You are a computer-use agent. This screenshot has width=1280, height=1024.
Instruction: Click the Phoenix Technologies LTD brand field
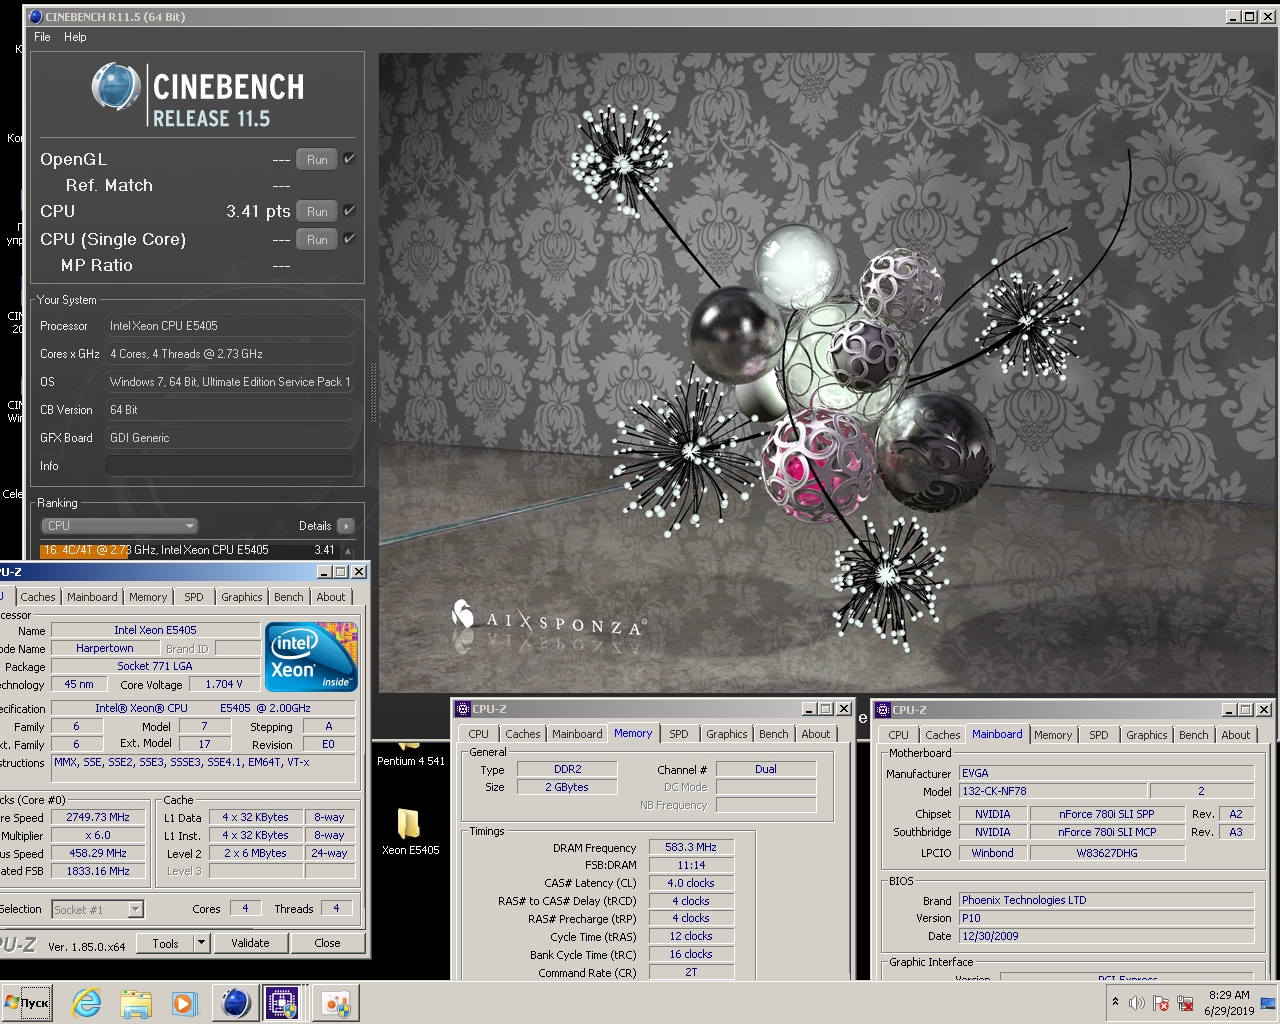pyautogui.click(x=1107, y=900)
